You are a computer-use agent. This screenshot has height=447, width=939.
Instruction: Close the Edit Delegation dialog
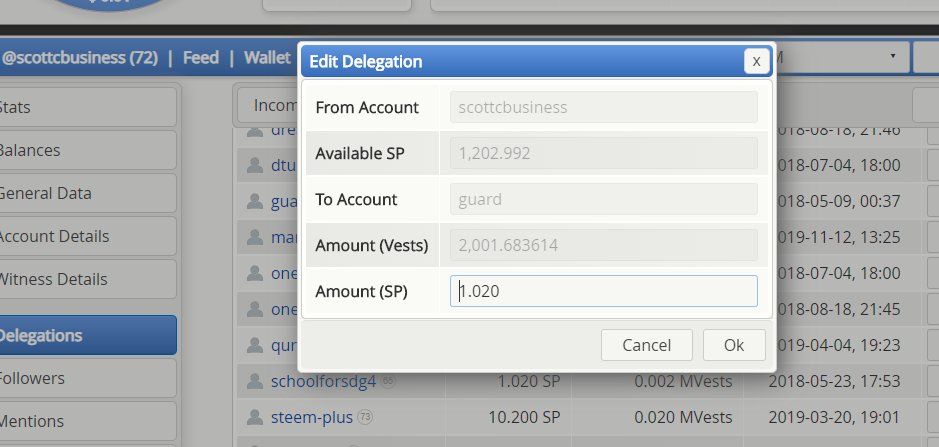pos(756,61)
